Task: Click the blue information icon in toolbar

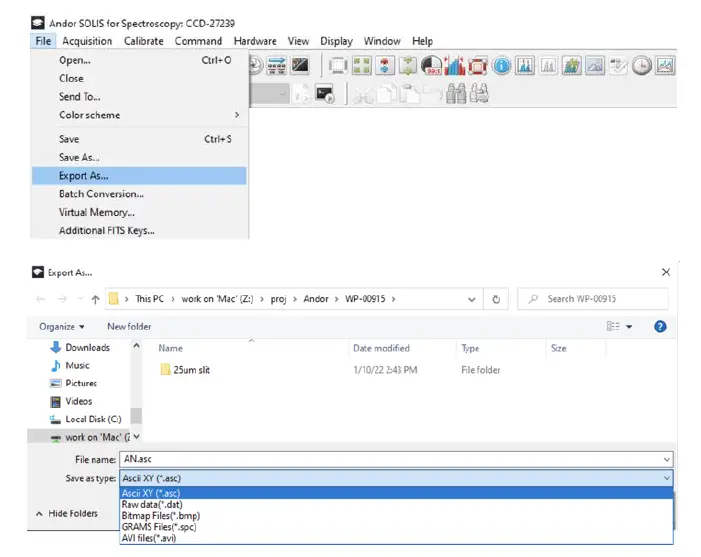Action: [x=502, y=66]
